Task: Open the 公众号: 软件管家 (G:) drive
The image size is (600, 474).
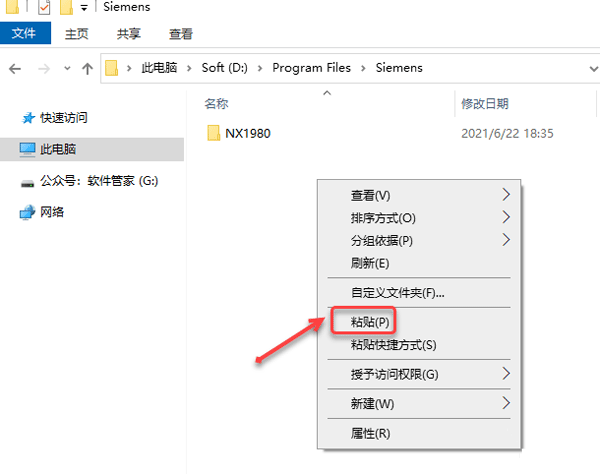Action: (x=99, y=181)
